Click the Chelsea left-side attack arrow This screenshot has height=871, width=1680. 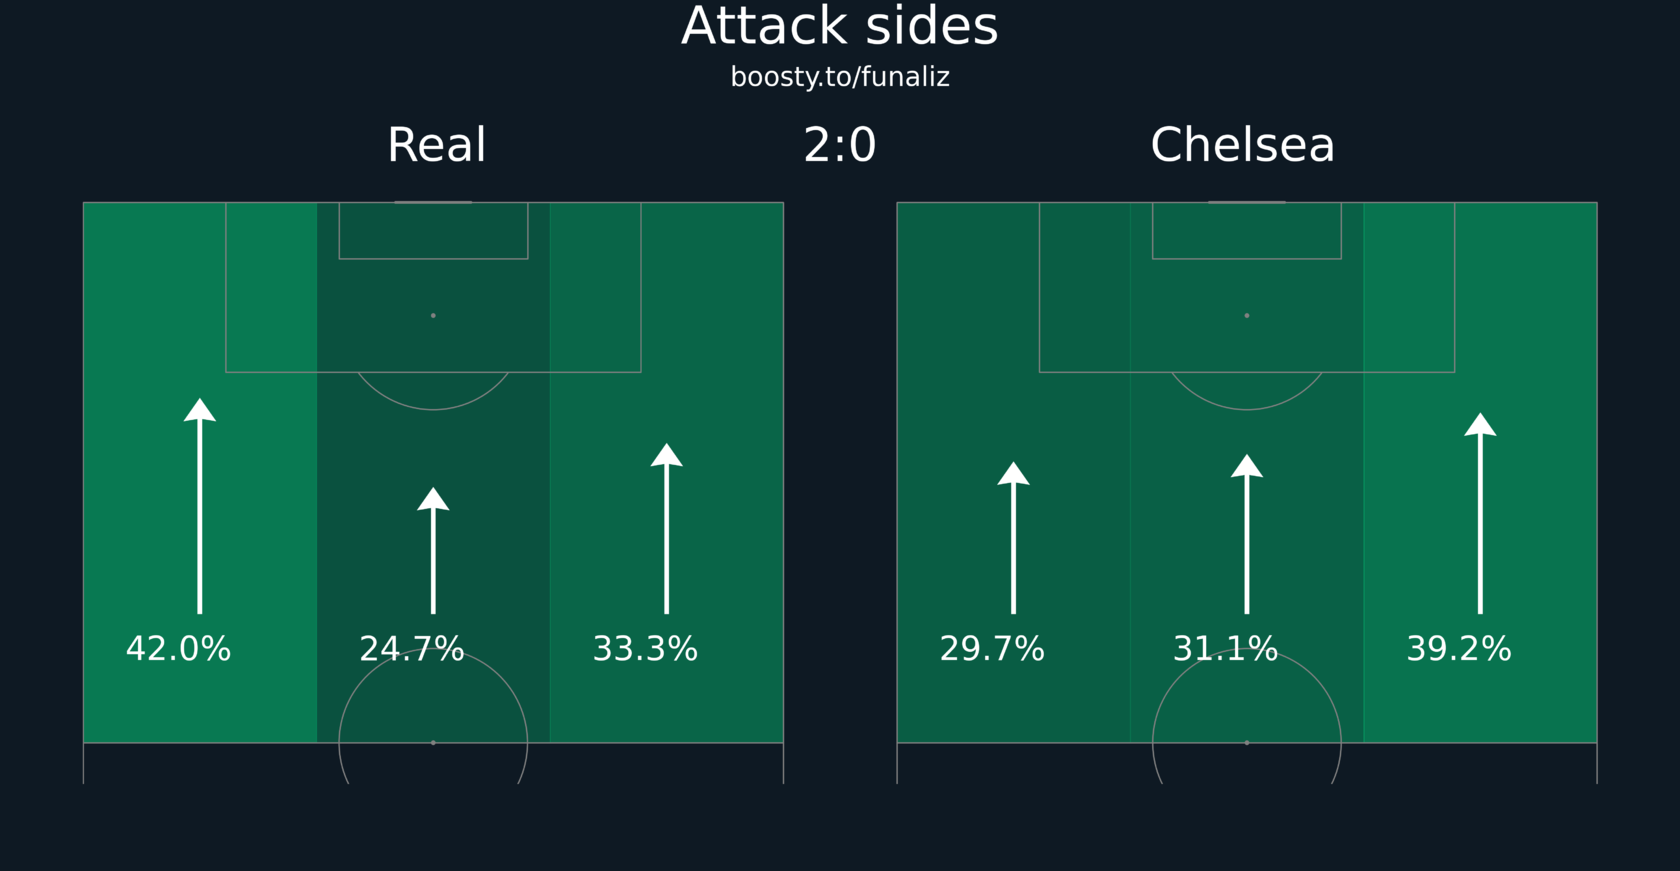coord(1013,537)
